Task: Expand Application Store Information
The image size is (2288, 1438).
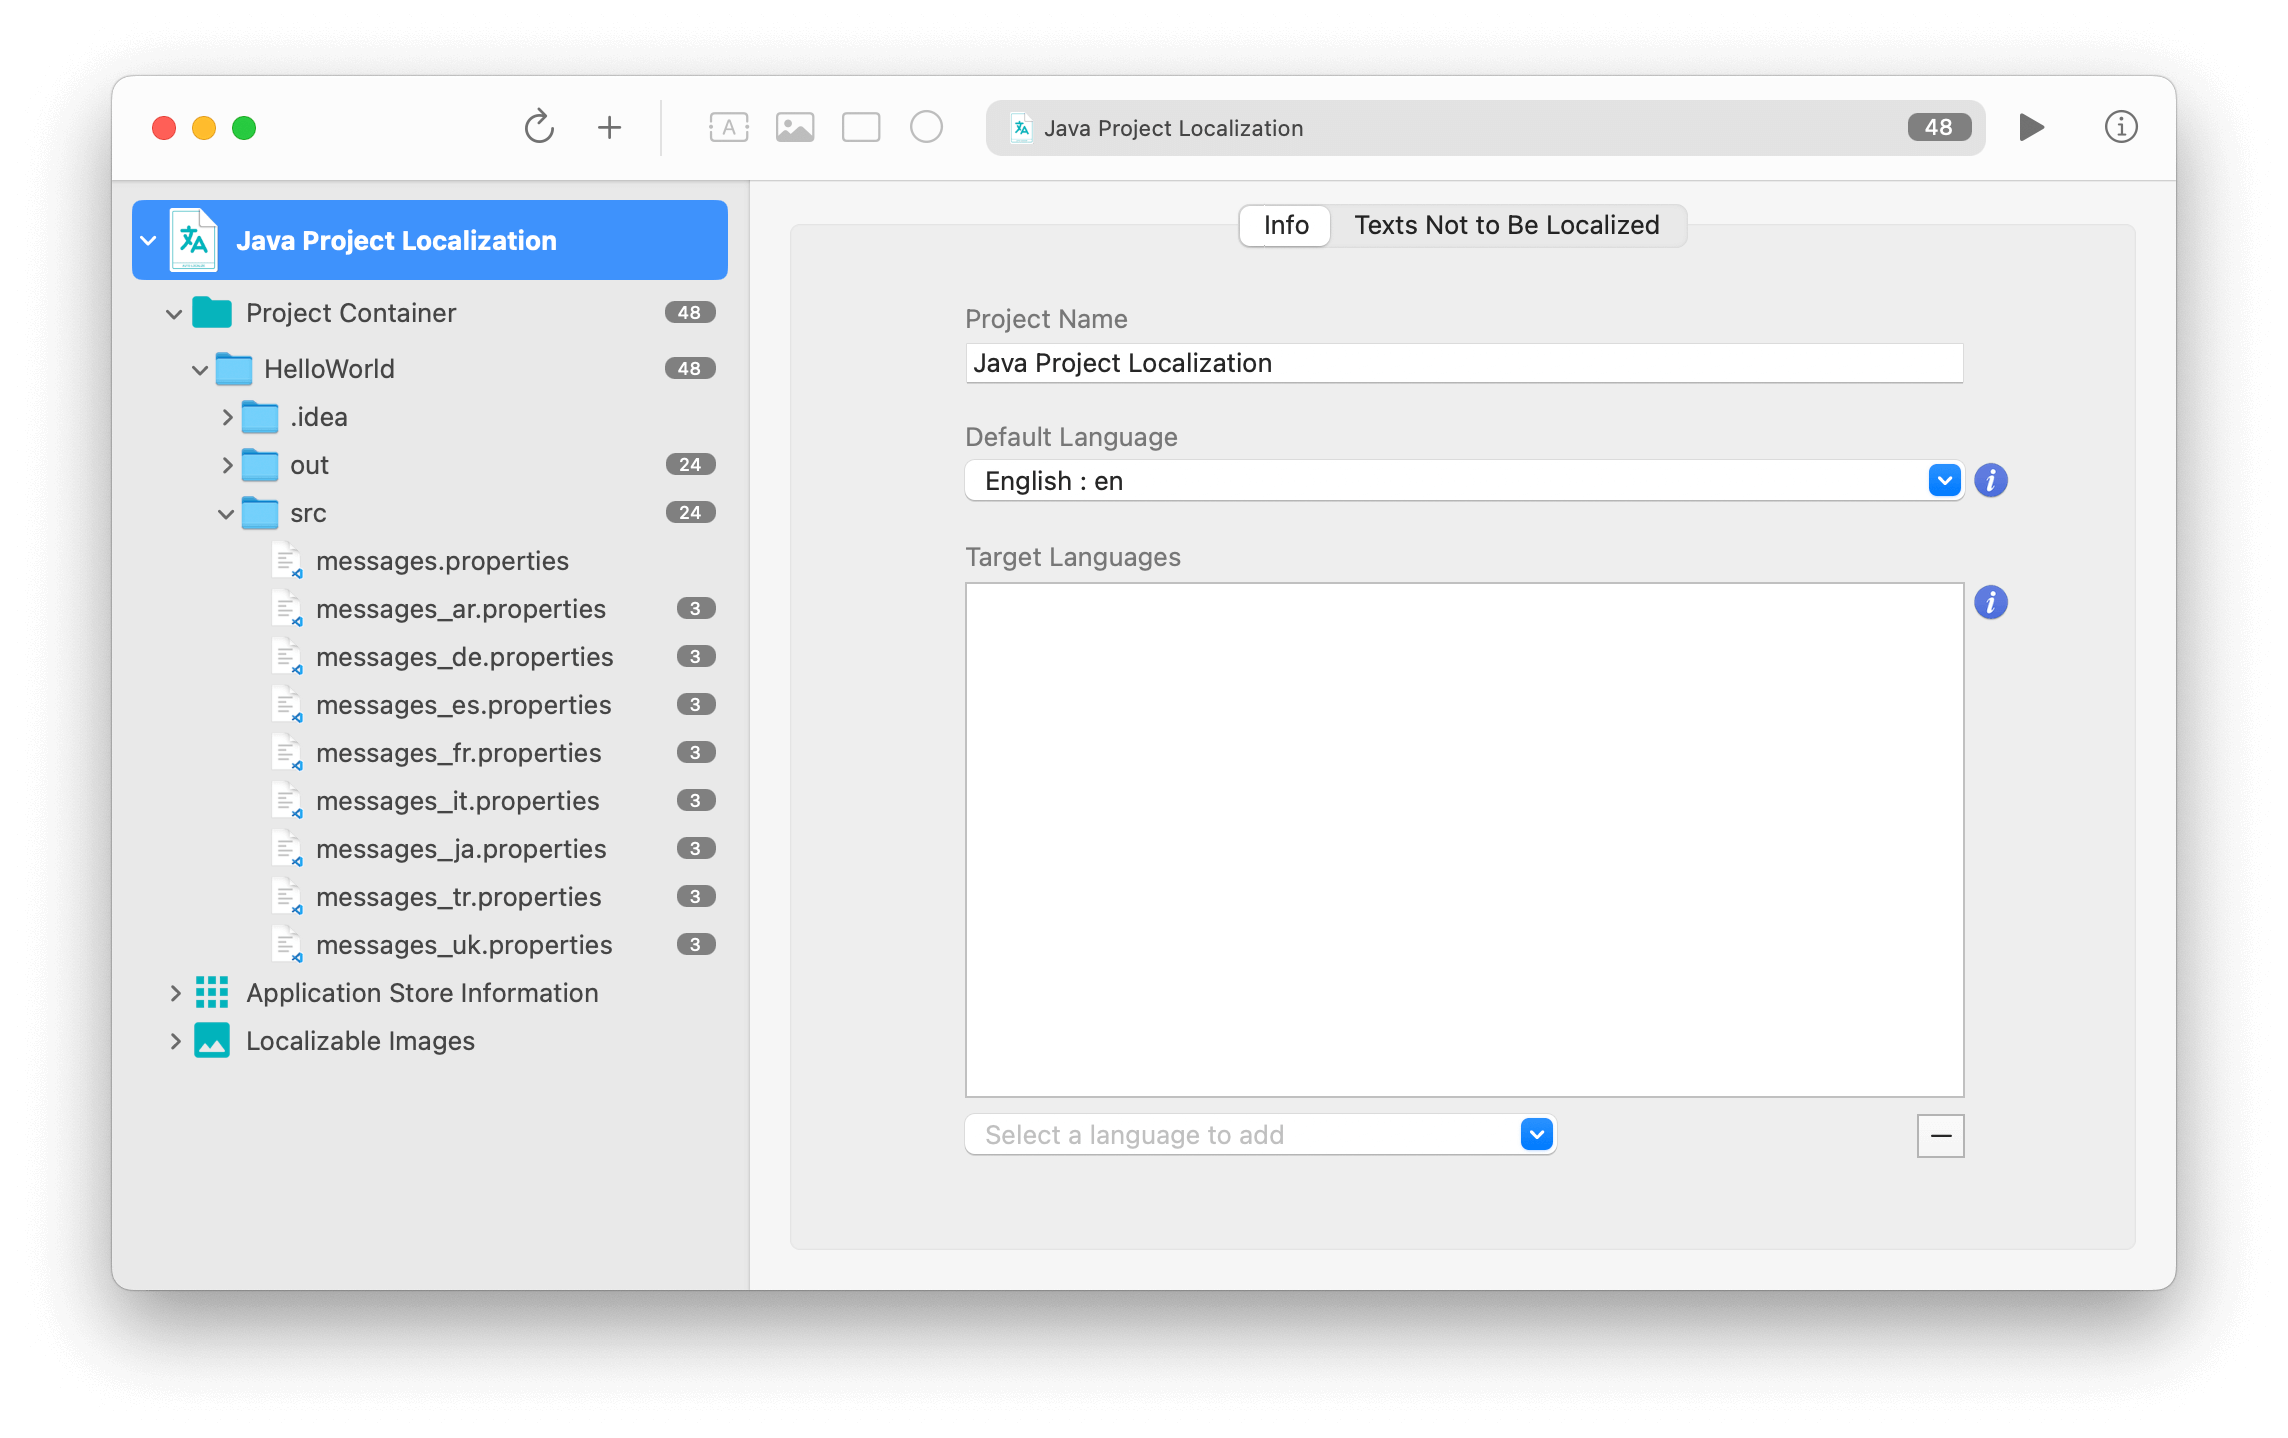Action: [x=175, y=993]
